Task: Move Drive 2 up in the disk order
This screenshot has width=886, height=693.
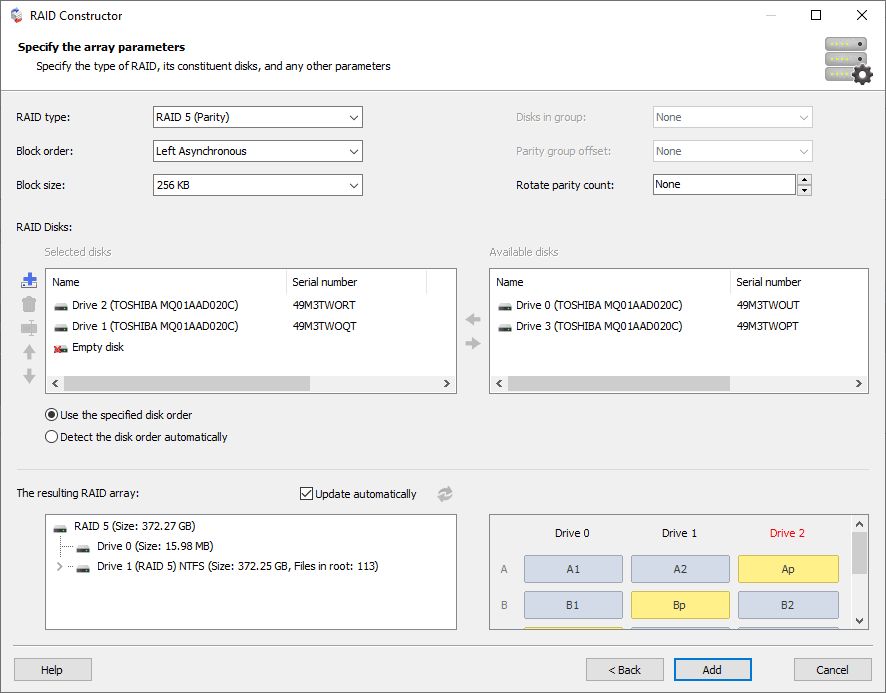Action: [29, 351]
